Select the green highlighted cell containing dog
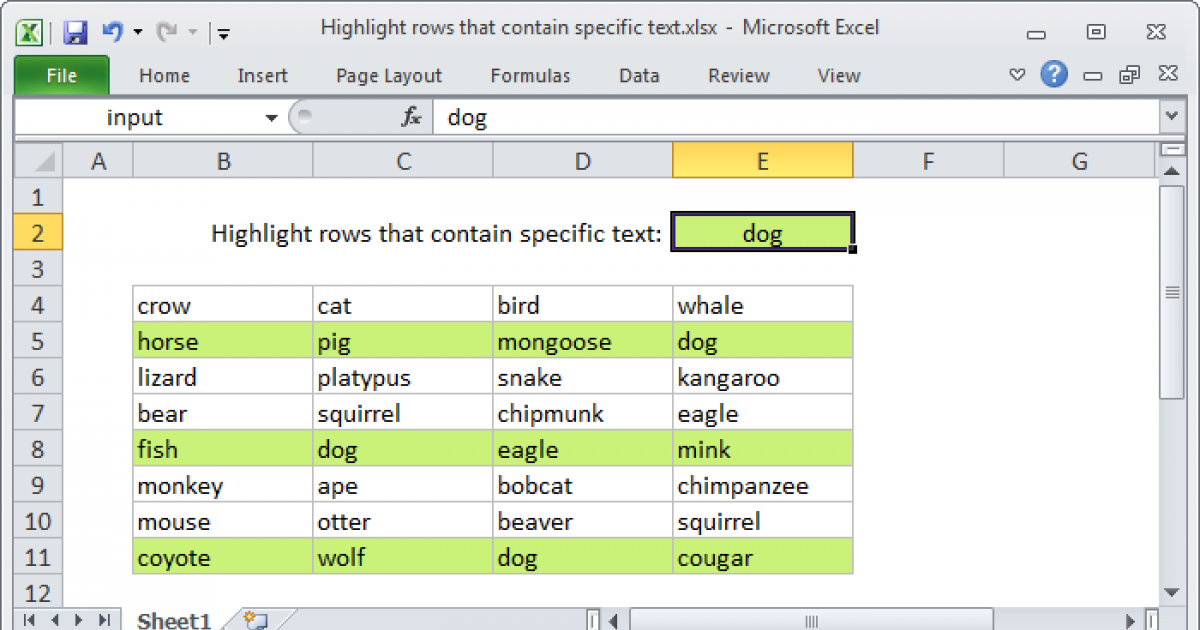The image size is (1200, 630). coord(763,232)
